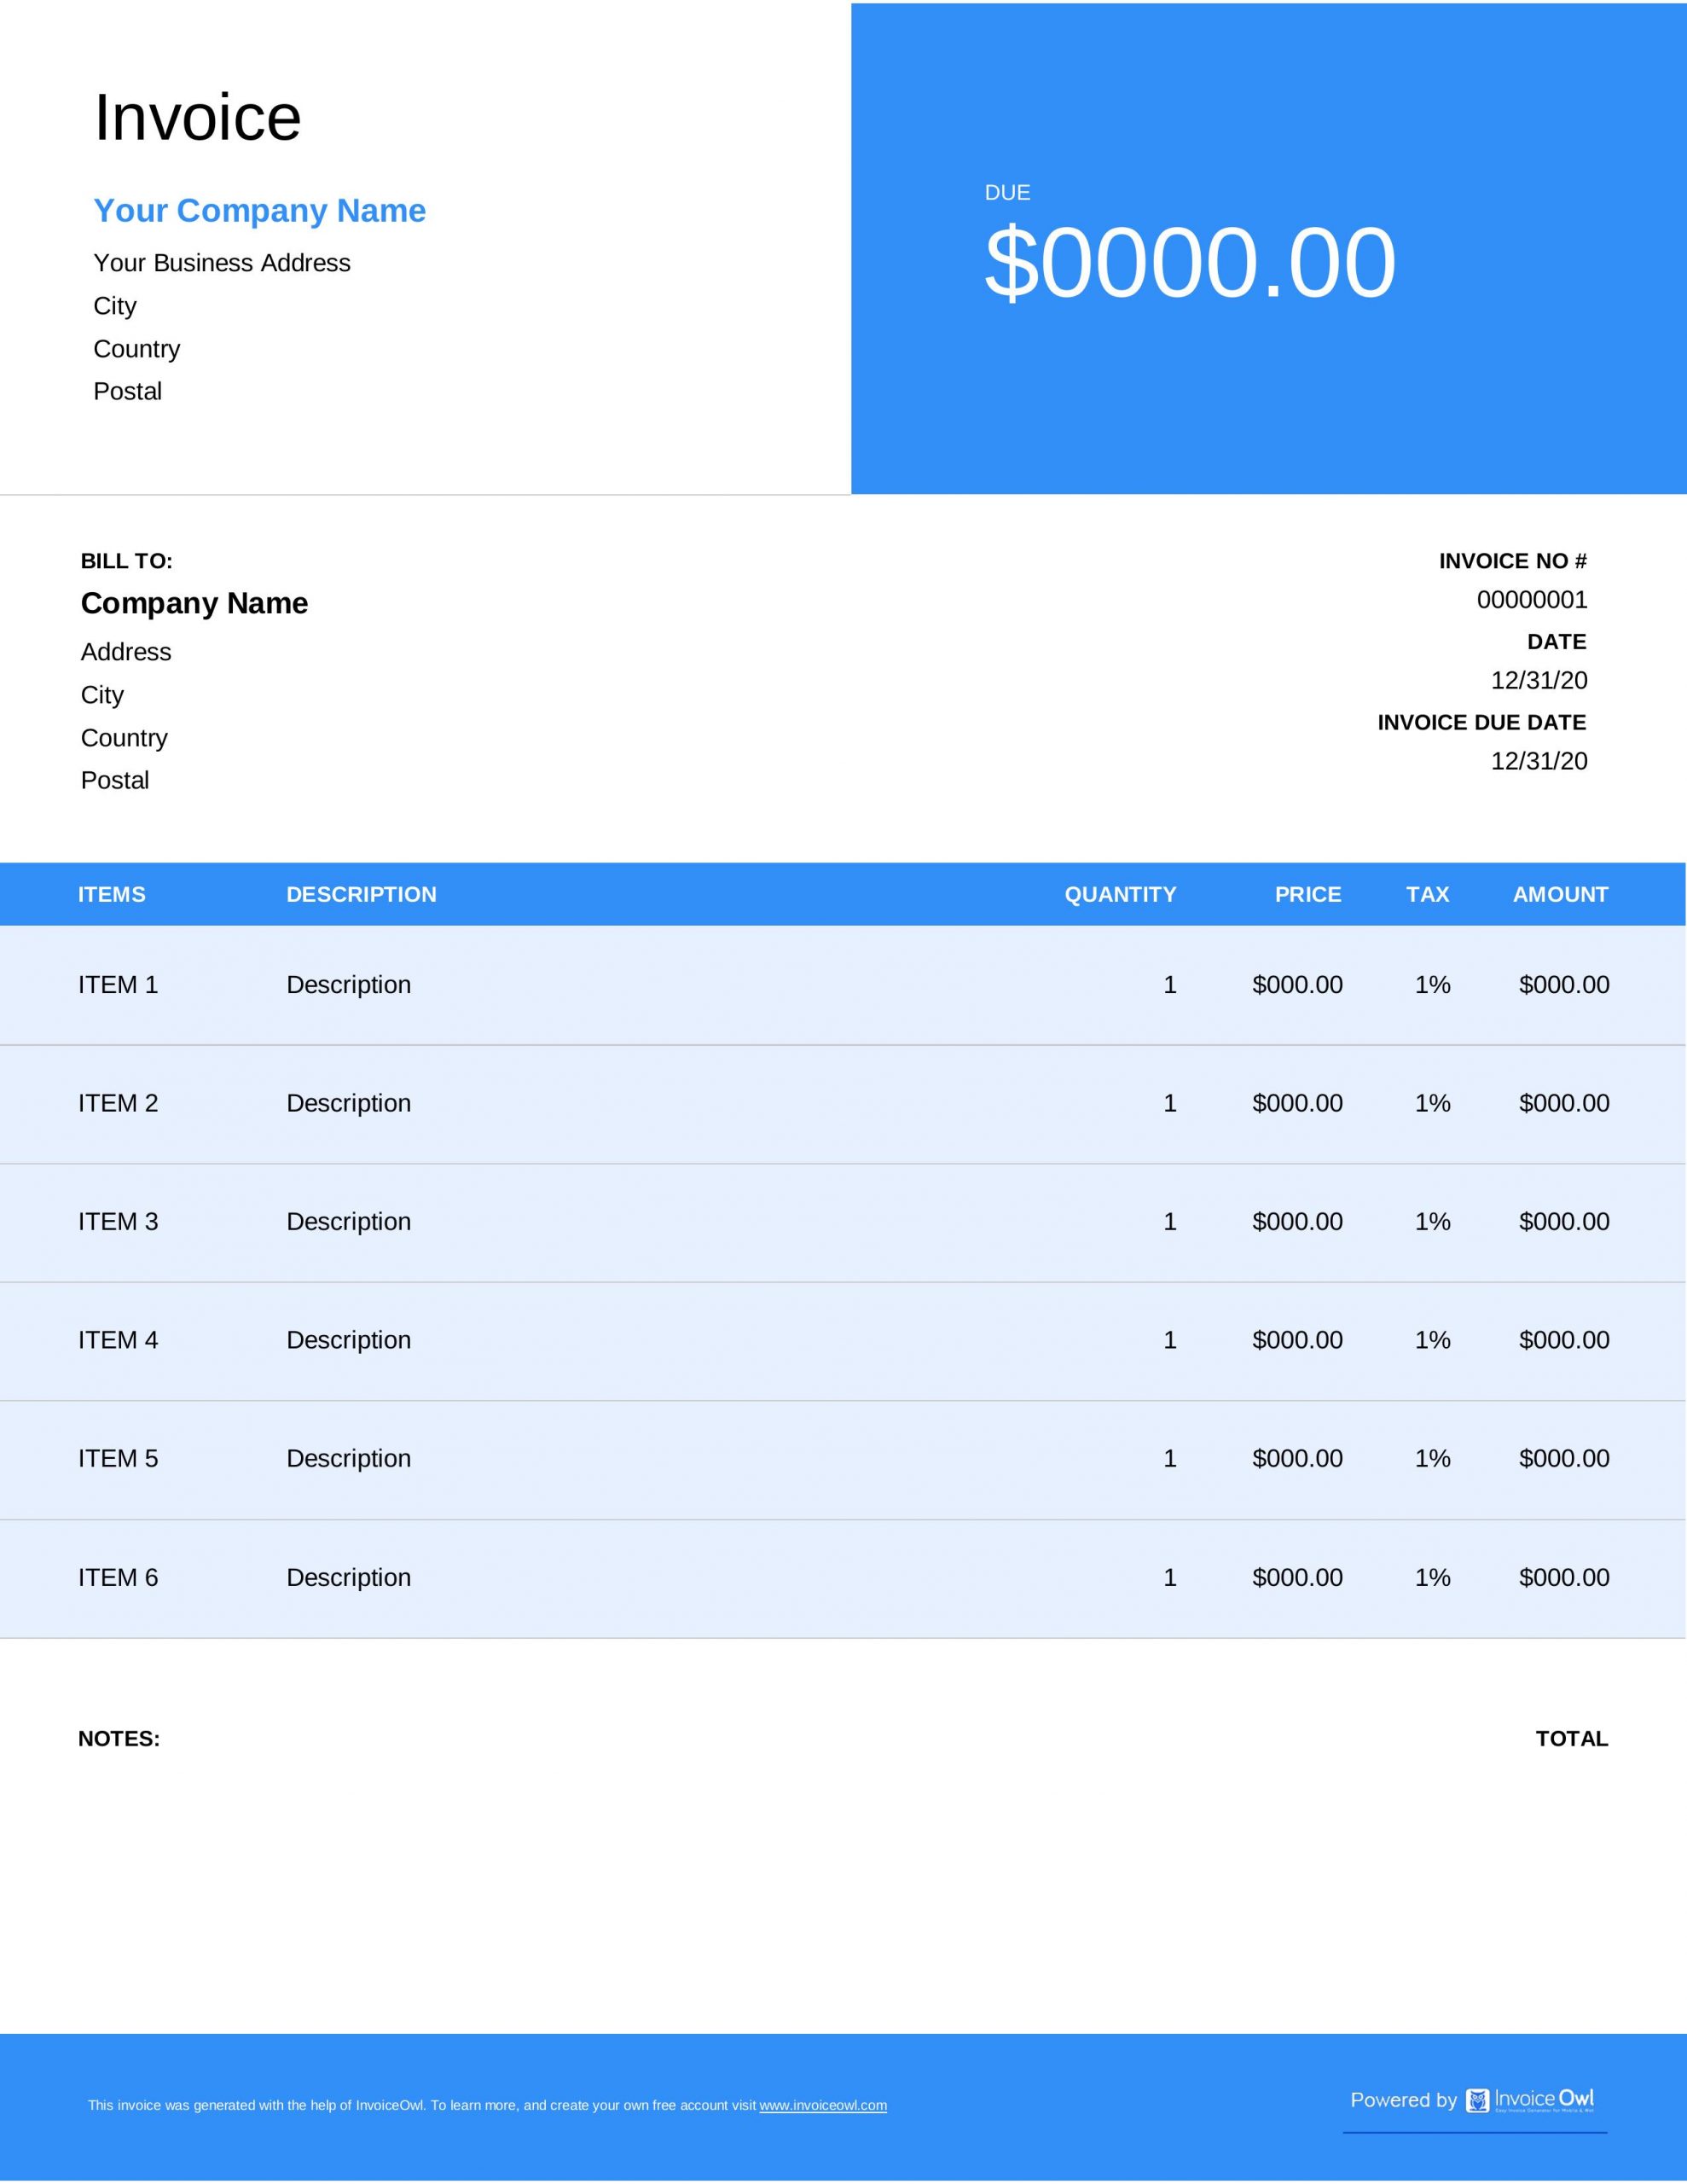Viewport: 1687px width, 2184px height.
Task: Click the DESCRIPTION column header
Action: click(361, 894)
